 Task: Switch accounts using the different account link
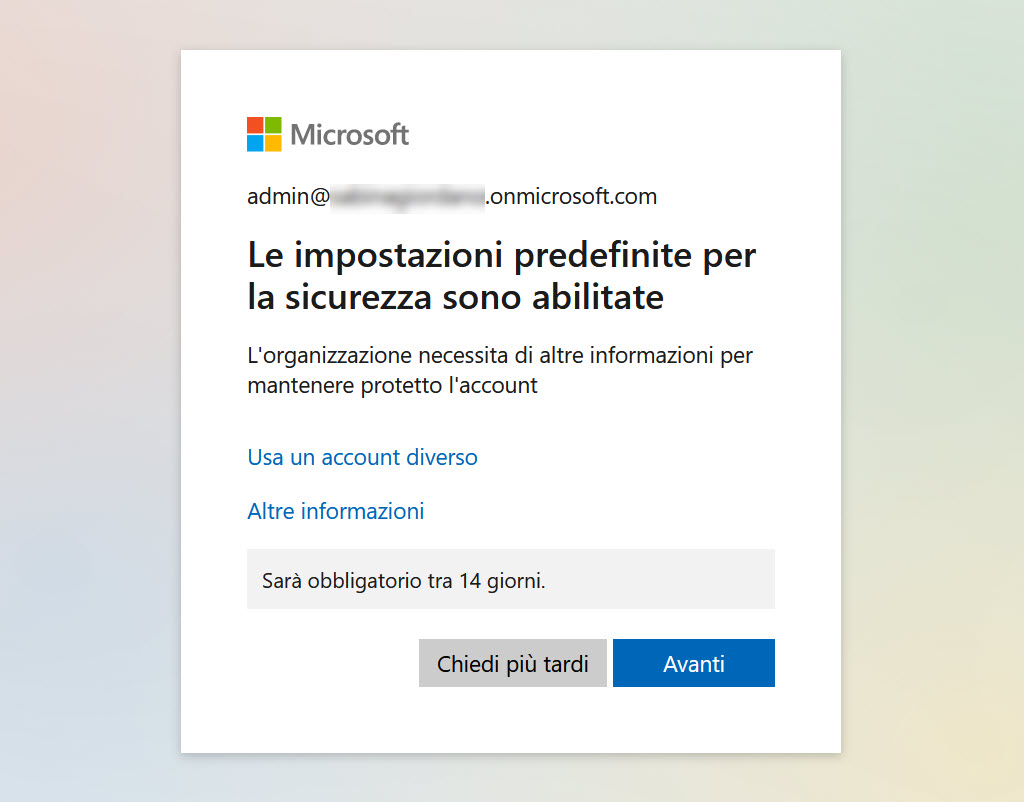click(x=362, y=457)
